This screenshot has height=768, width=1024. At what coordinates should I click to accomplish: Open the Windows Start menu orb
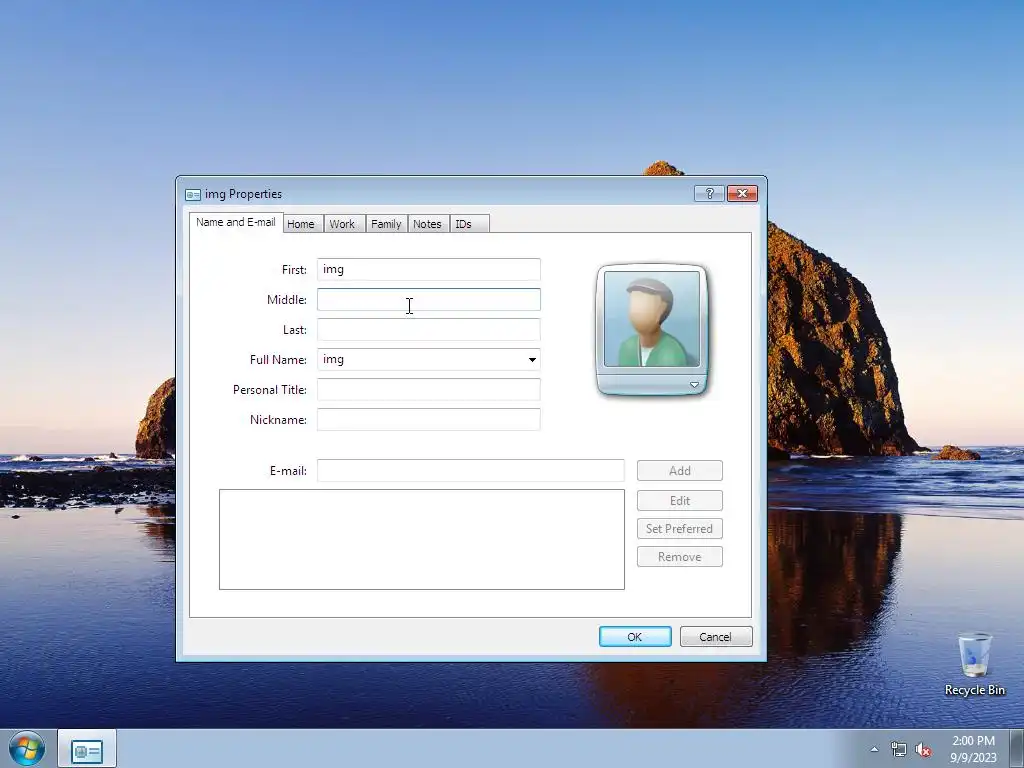(27, 749)
